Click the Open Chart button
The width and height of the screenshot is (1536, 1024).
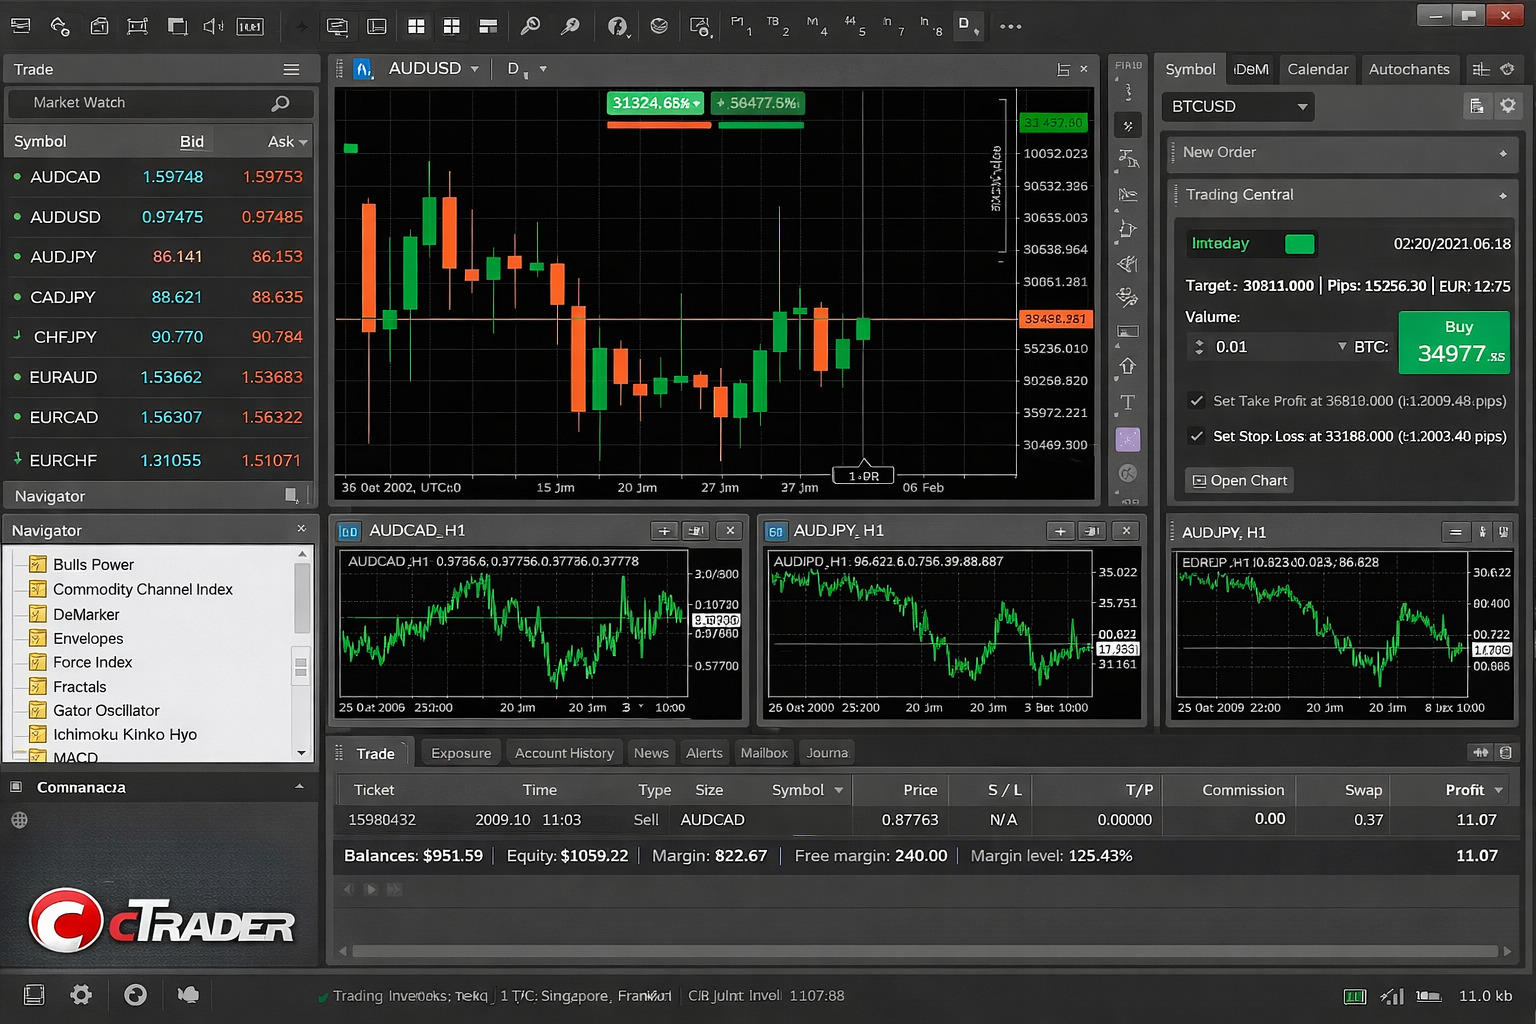(1239, 480)
